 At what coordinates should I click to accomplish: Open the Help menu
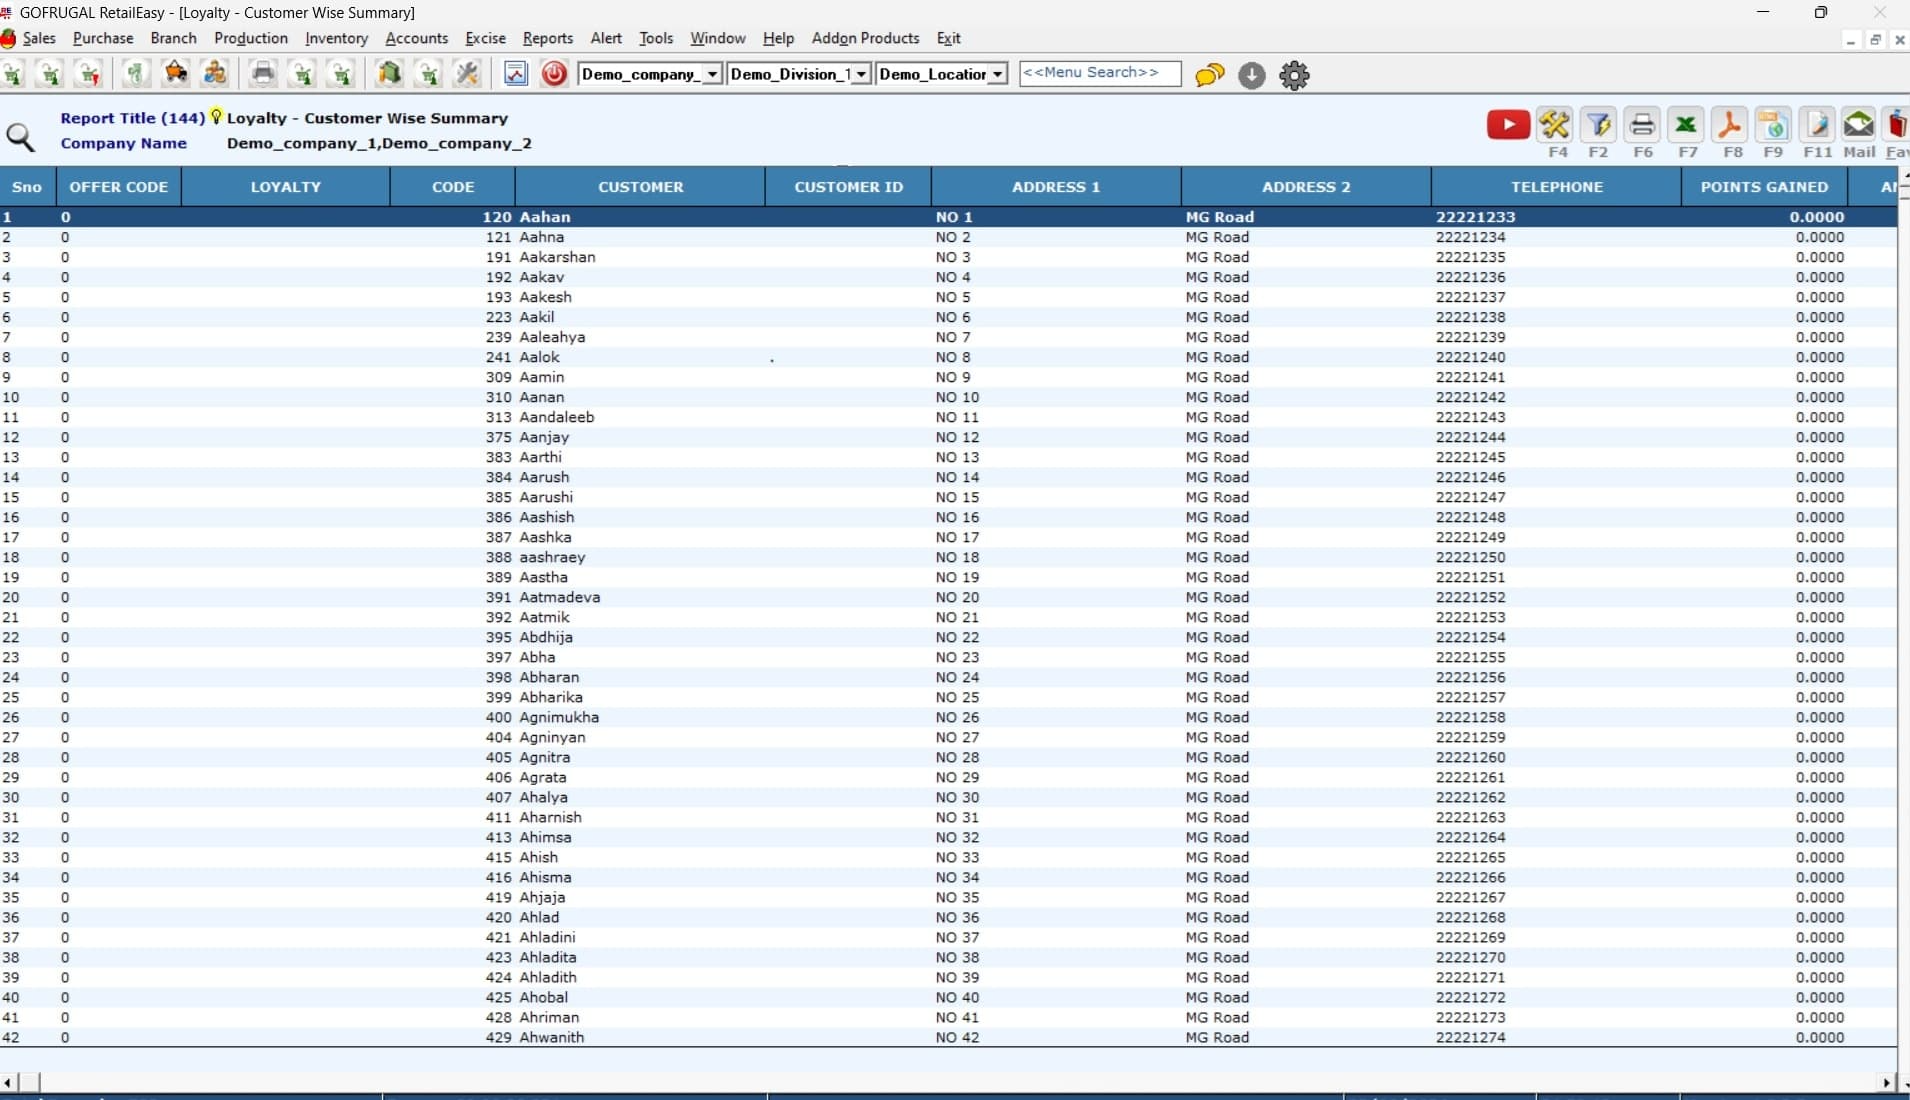[x=778, y=38]
